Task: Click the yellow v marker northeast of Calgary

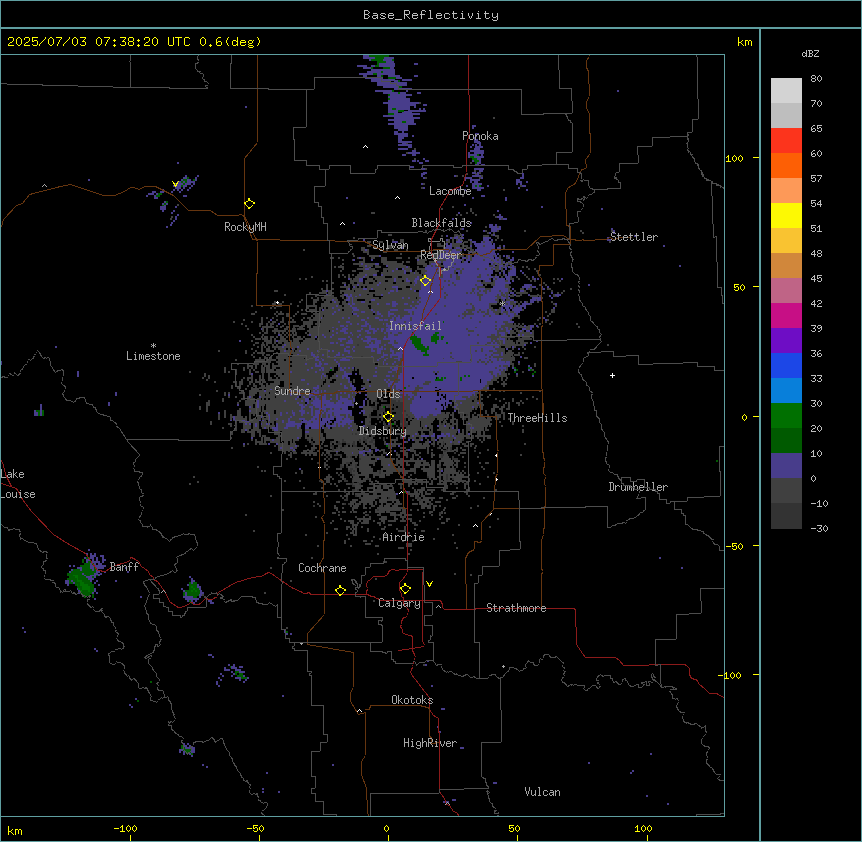Action: (429, 584)
